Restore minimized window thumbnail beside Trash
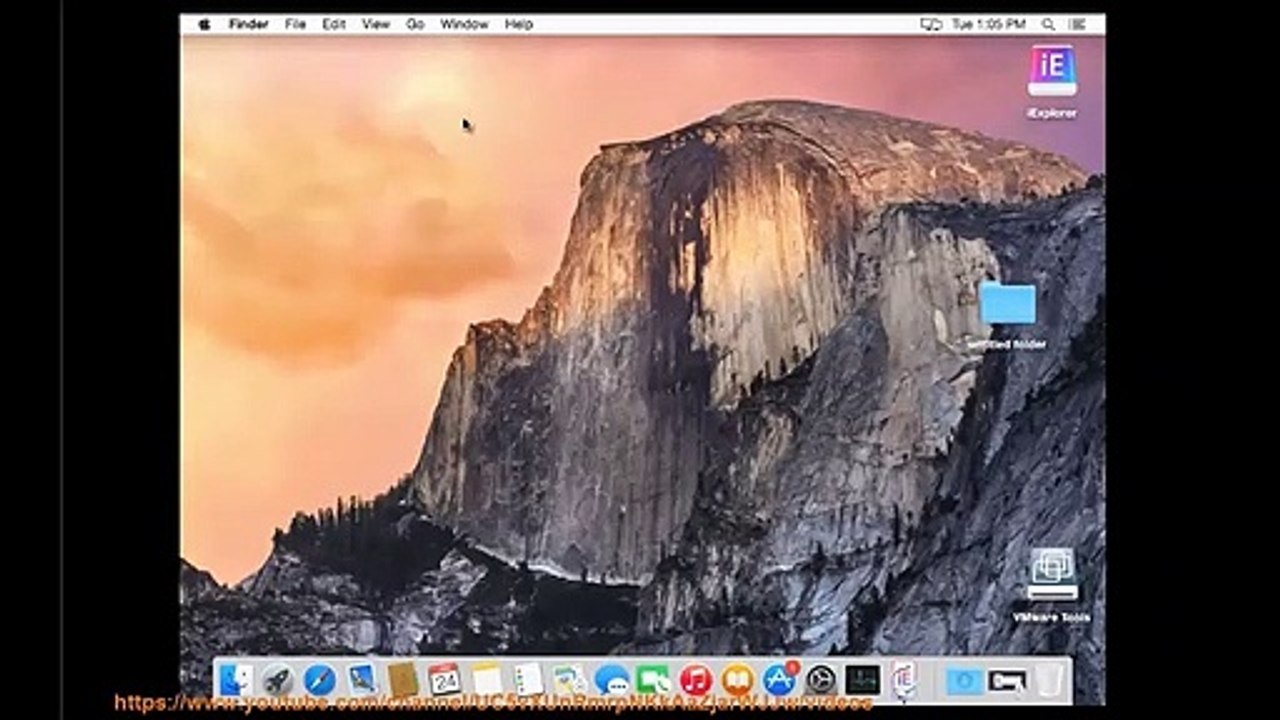The width and height of the screenshot is (1280, 720). 1007,681
